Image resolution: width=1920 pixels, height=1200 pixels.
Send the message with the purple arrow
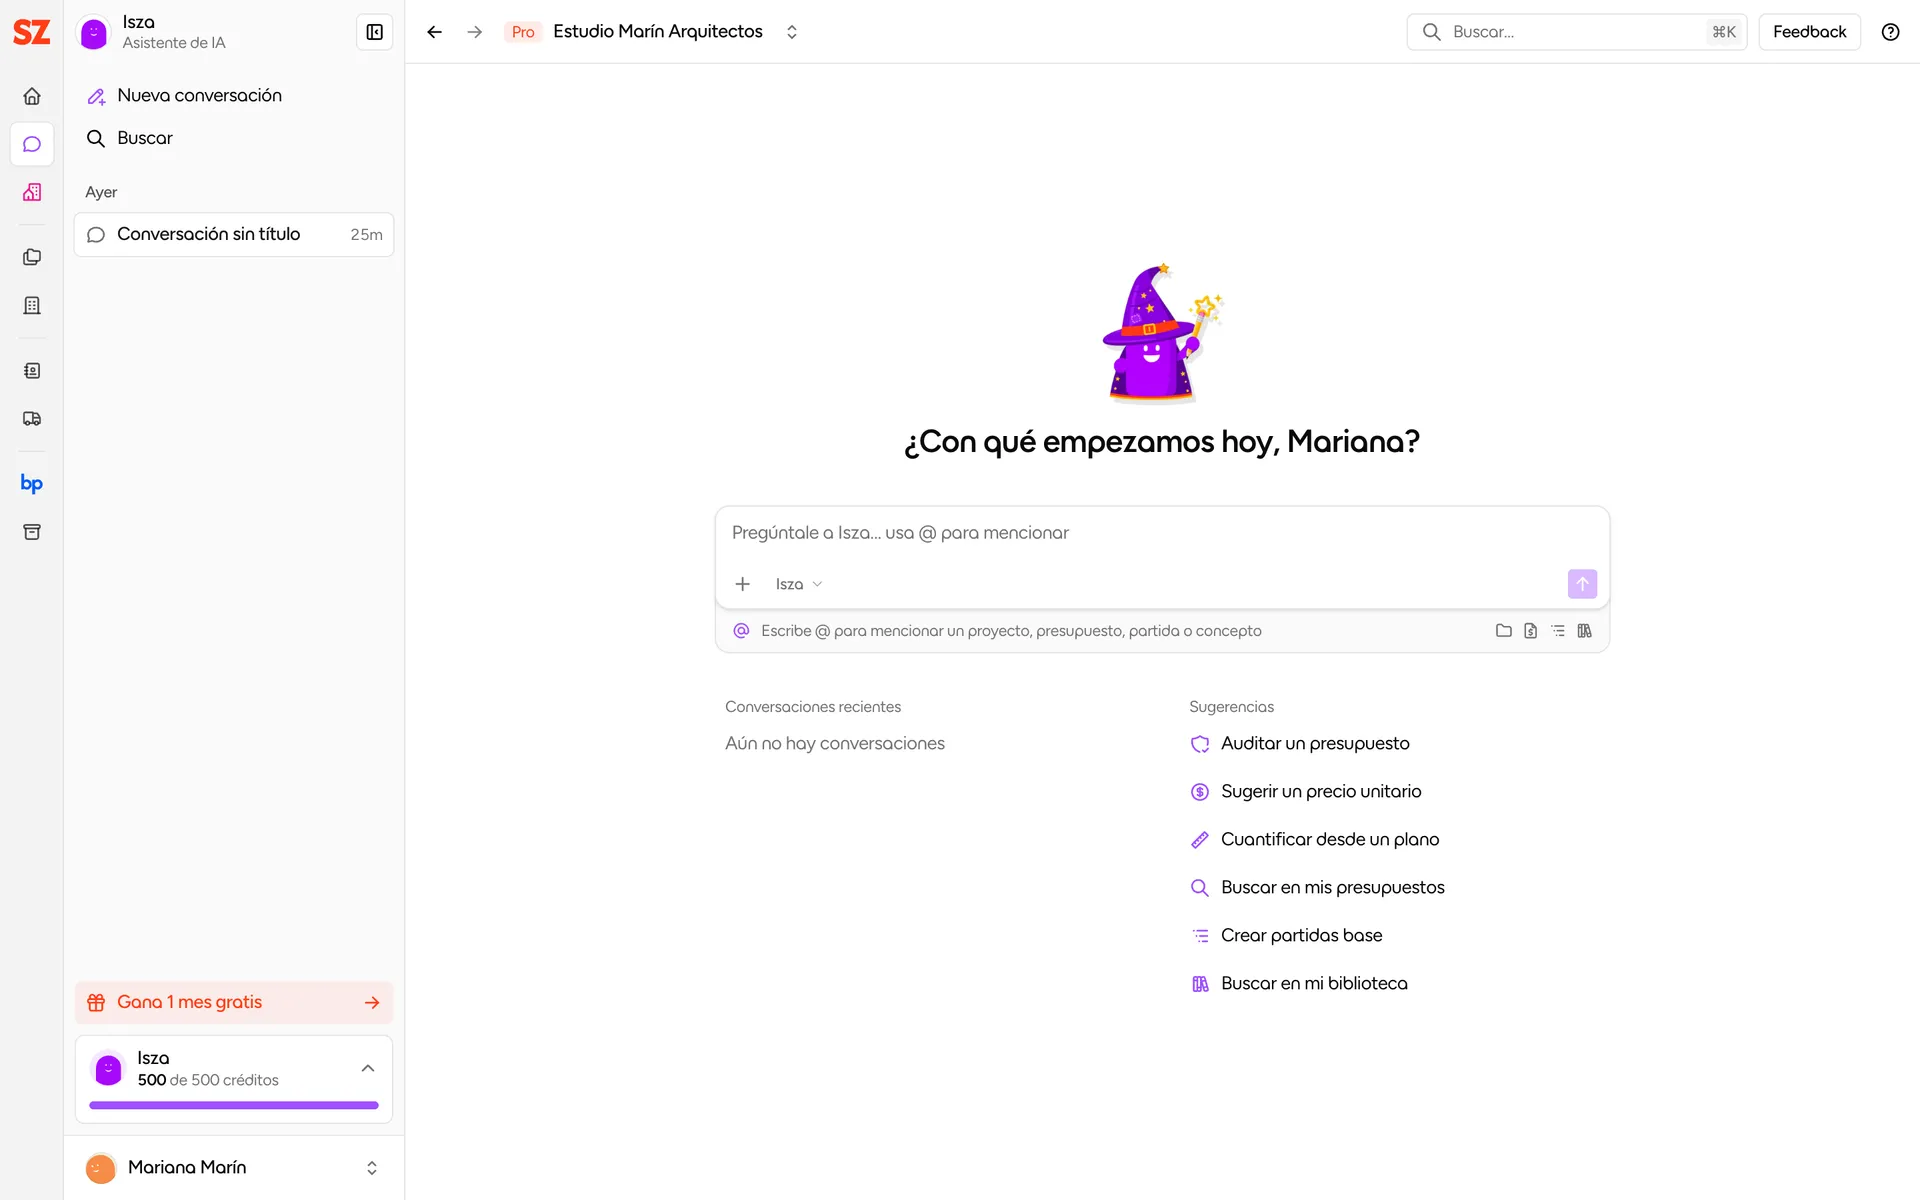coord(1582,584)
